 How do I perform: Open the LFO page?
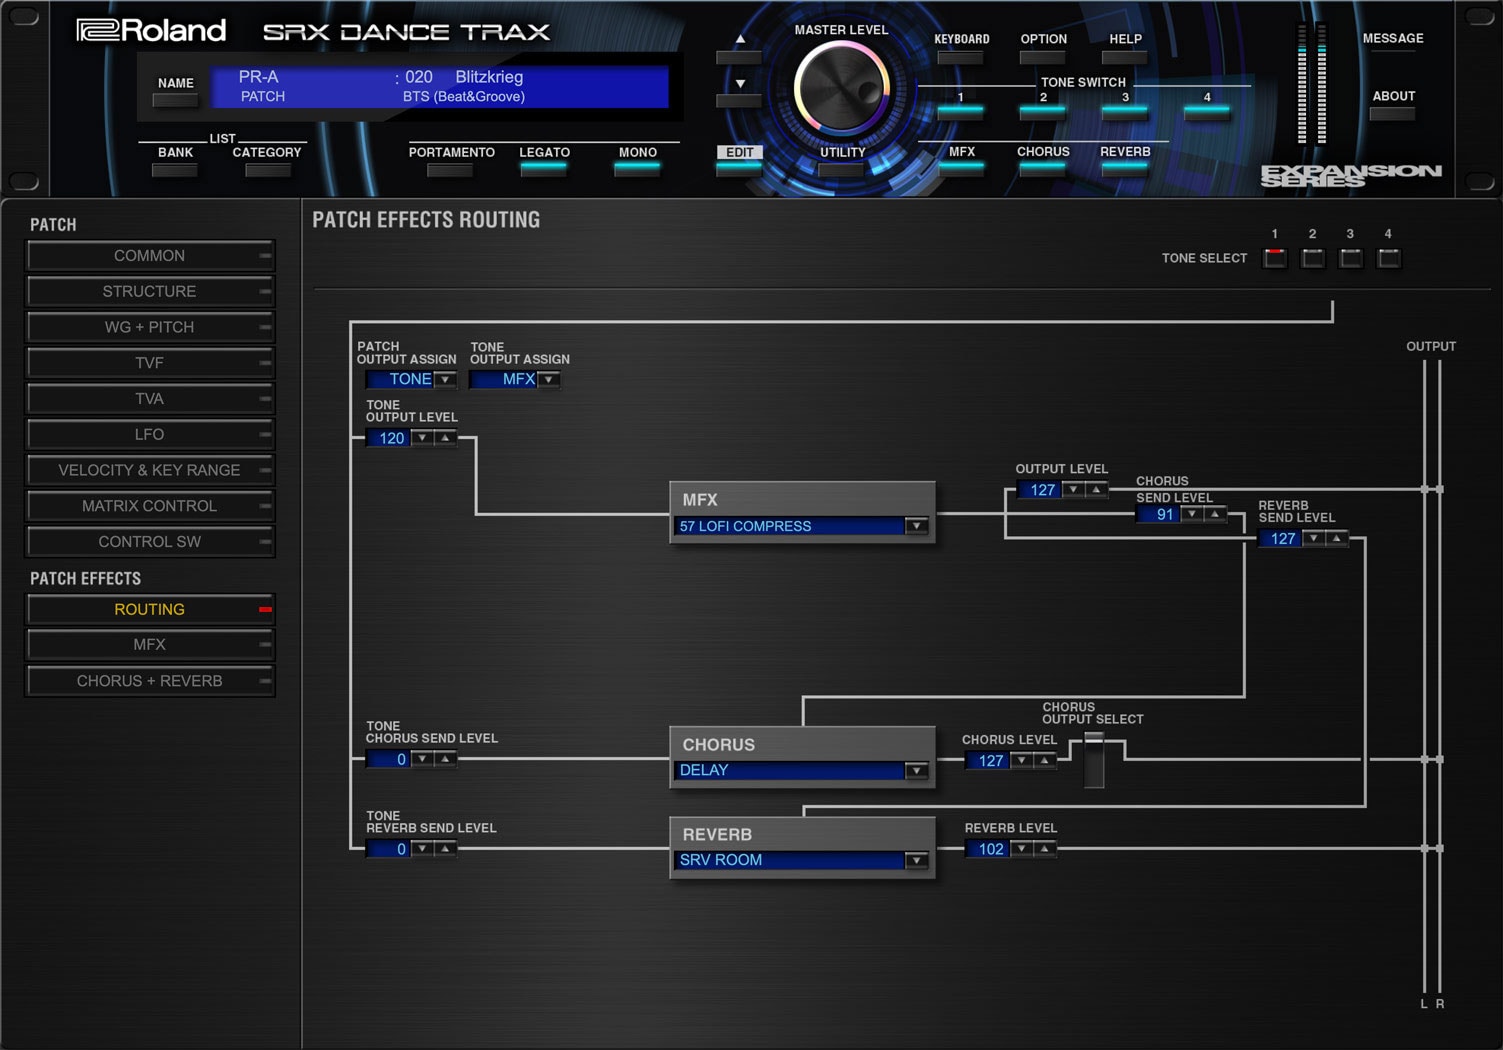pyautogui.click(x=150, y=435)
